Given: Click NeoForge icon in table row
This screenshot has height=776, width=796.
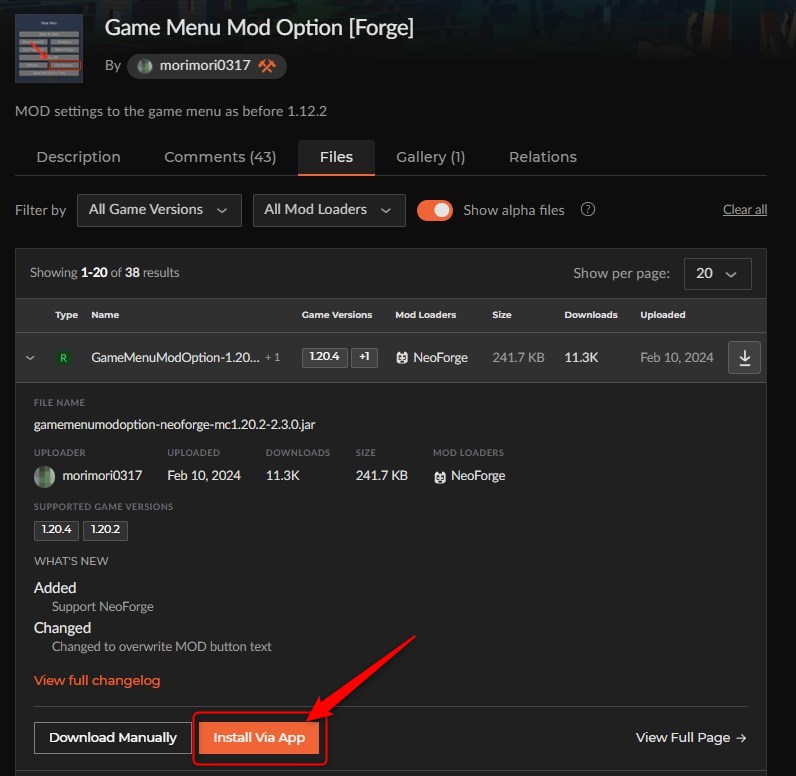Looking at the screenshot, I should pyautogui.click(x=402, y=358).
